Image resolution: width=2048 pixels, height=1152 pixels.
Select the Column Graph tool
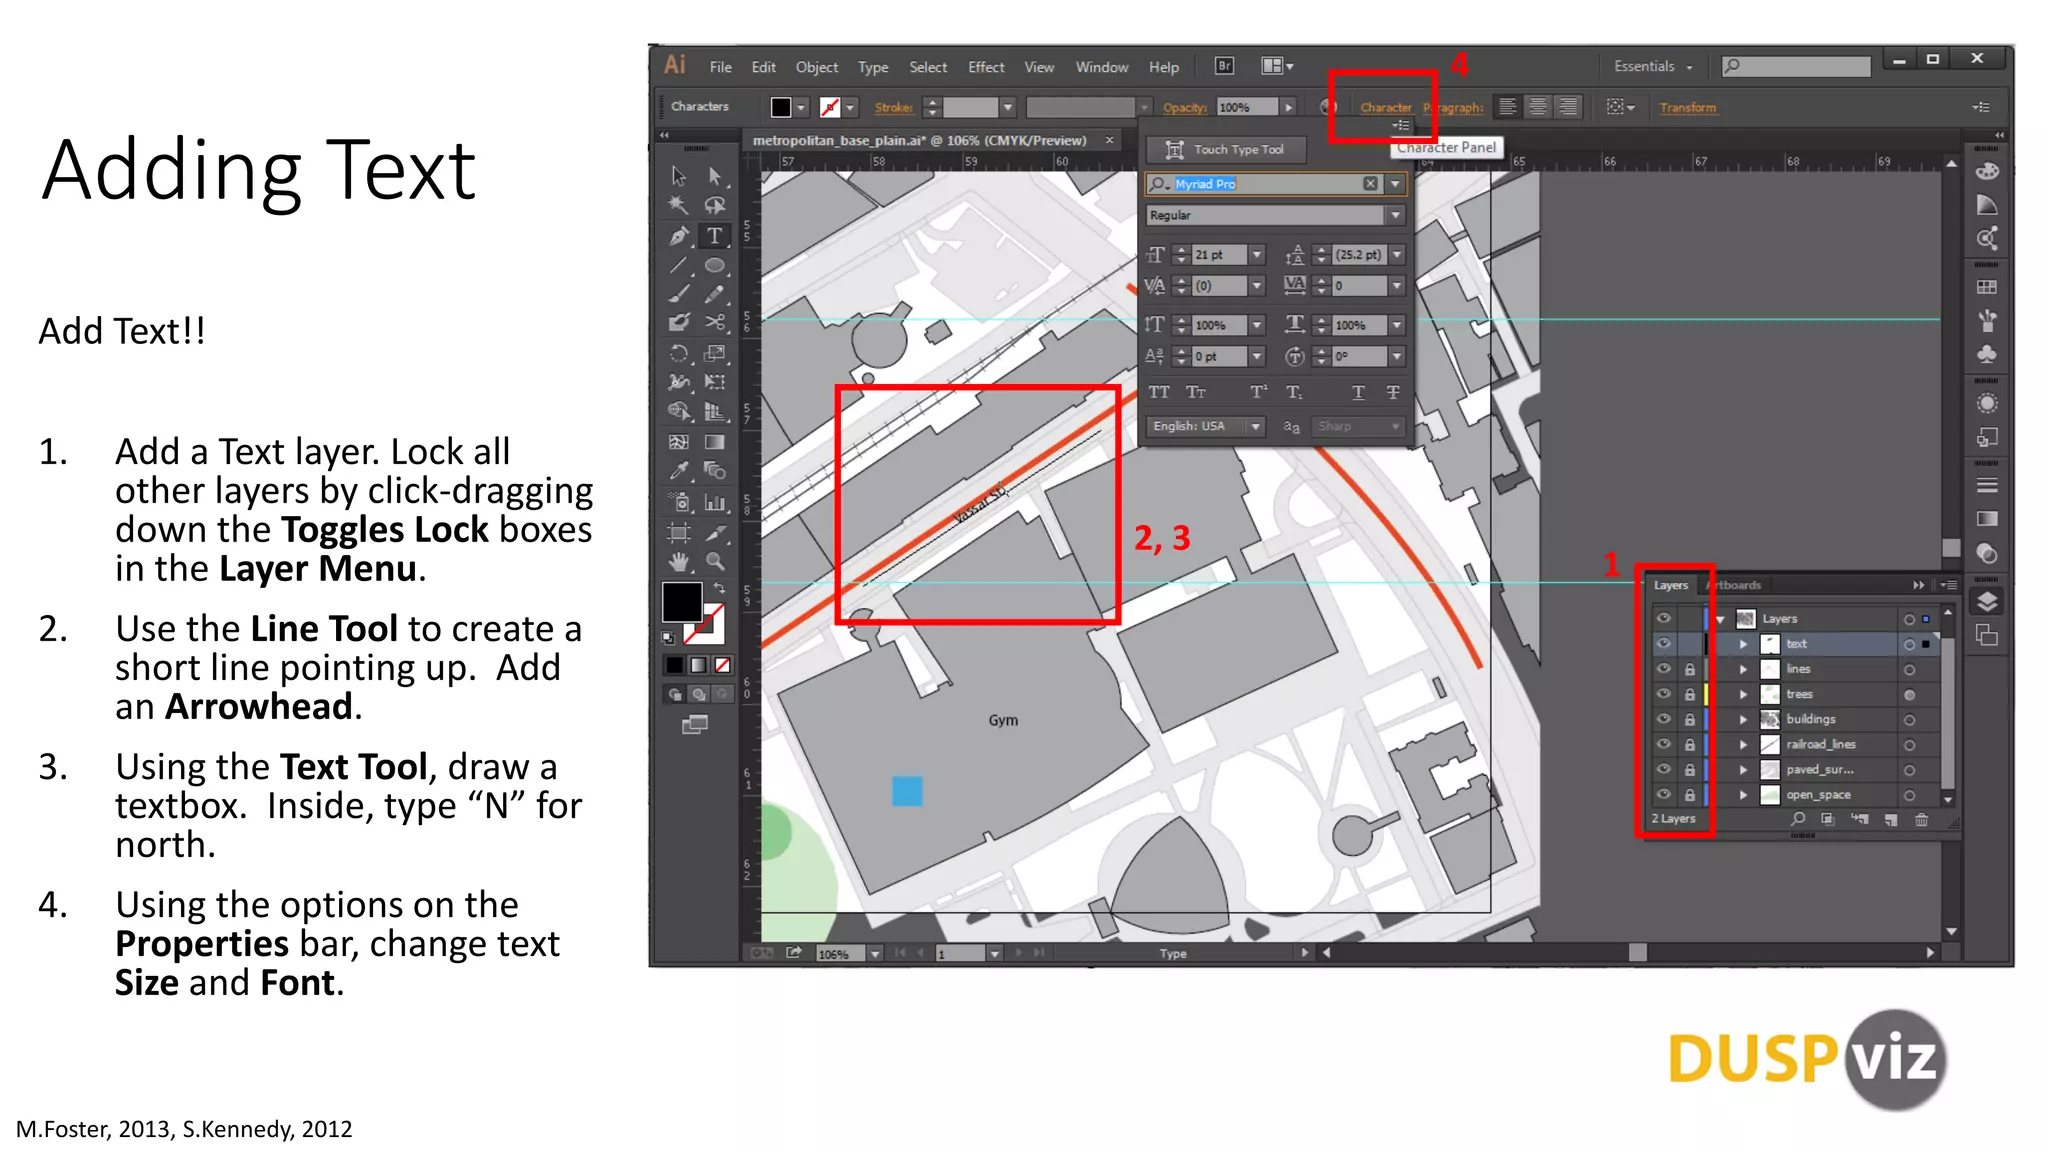pyautogui.click(x=715, y=502)
